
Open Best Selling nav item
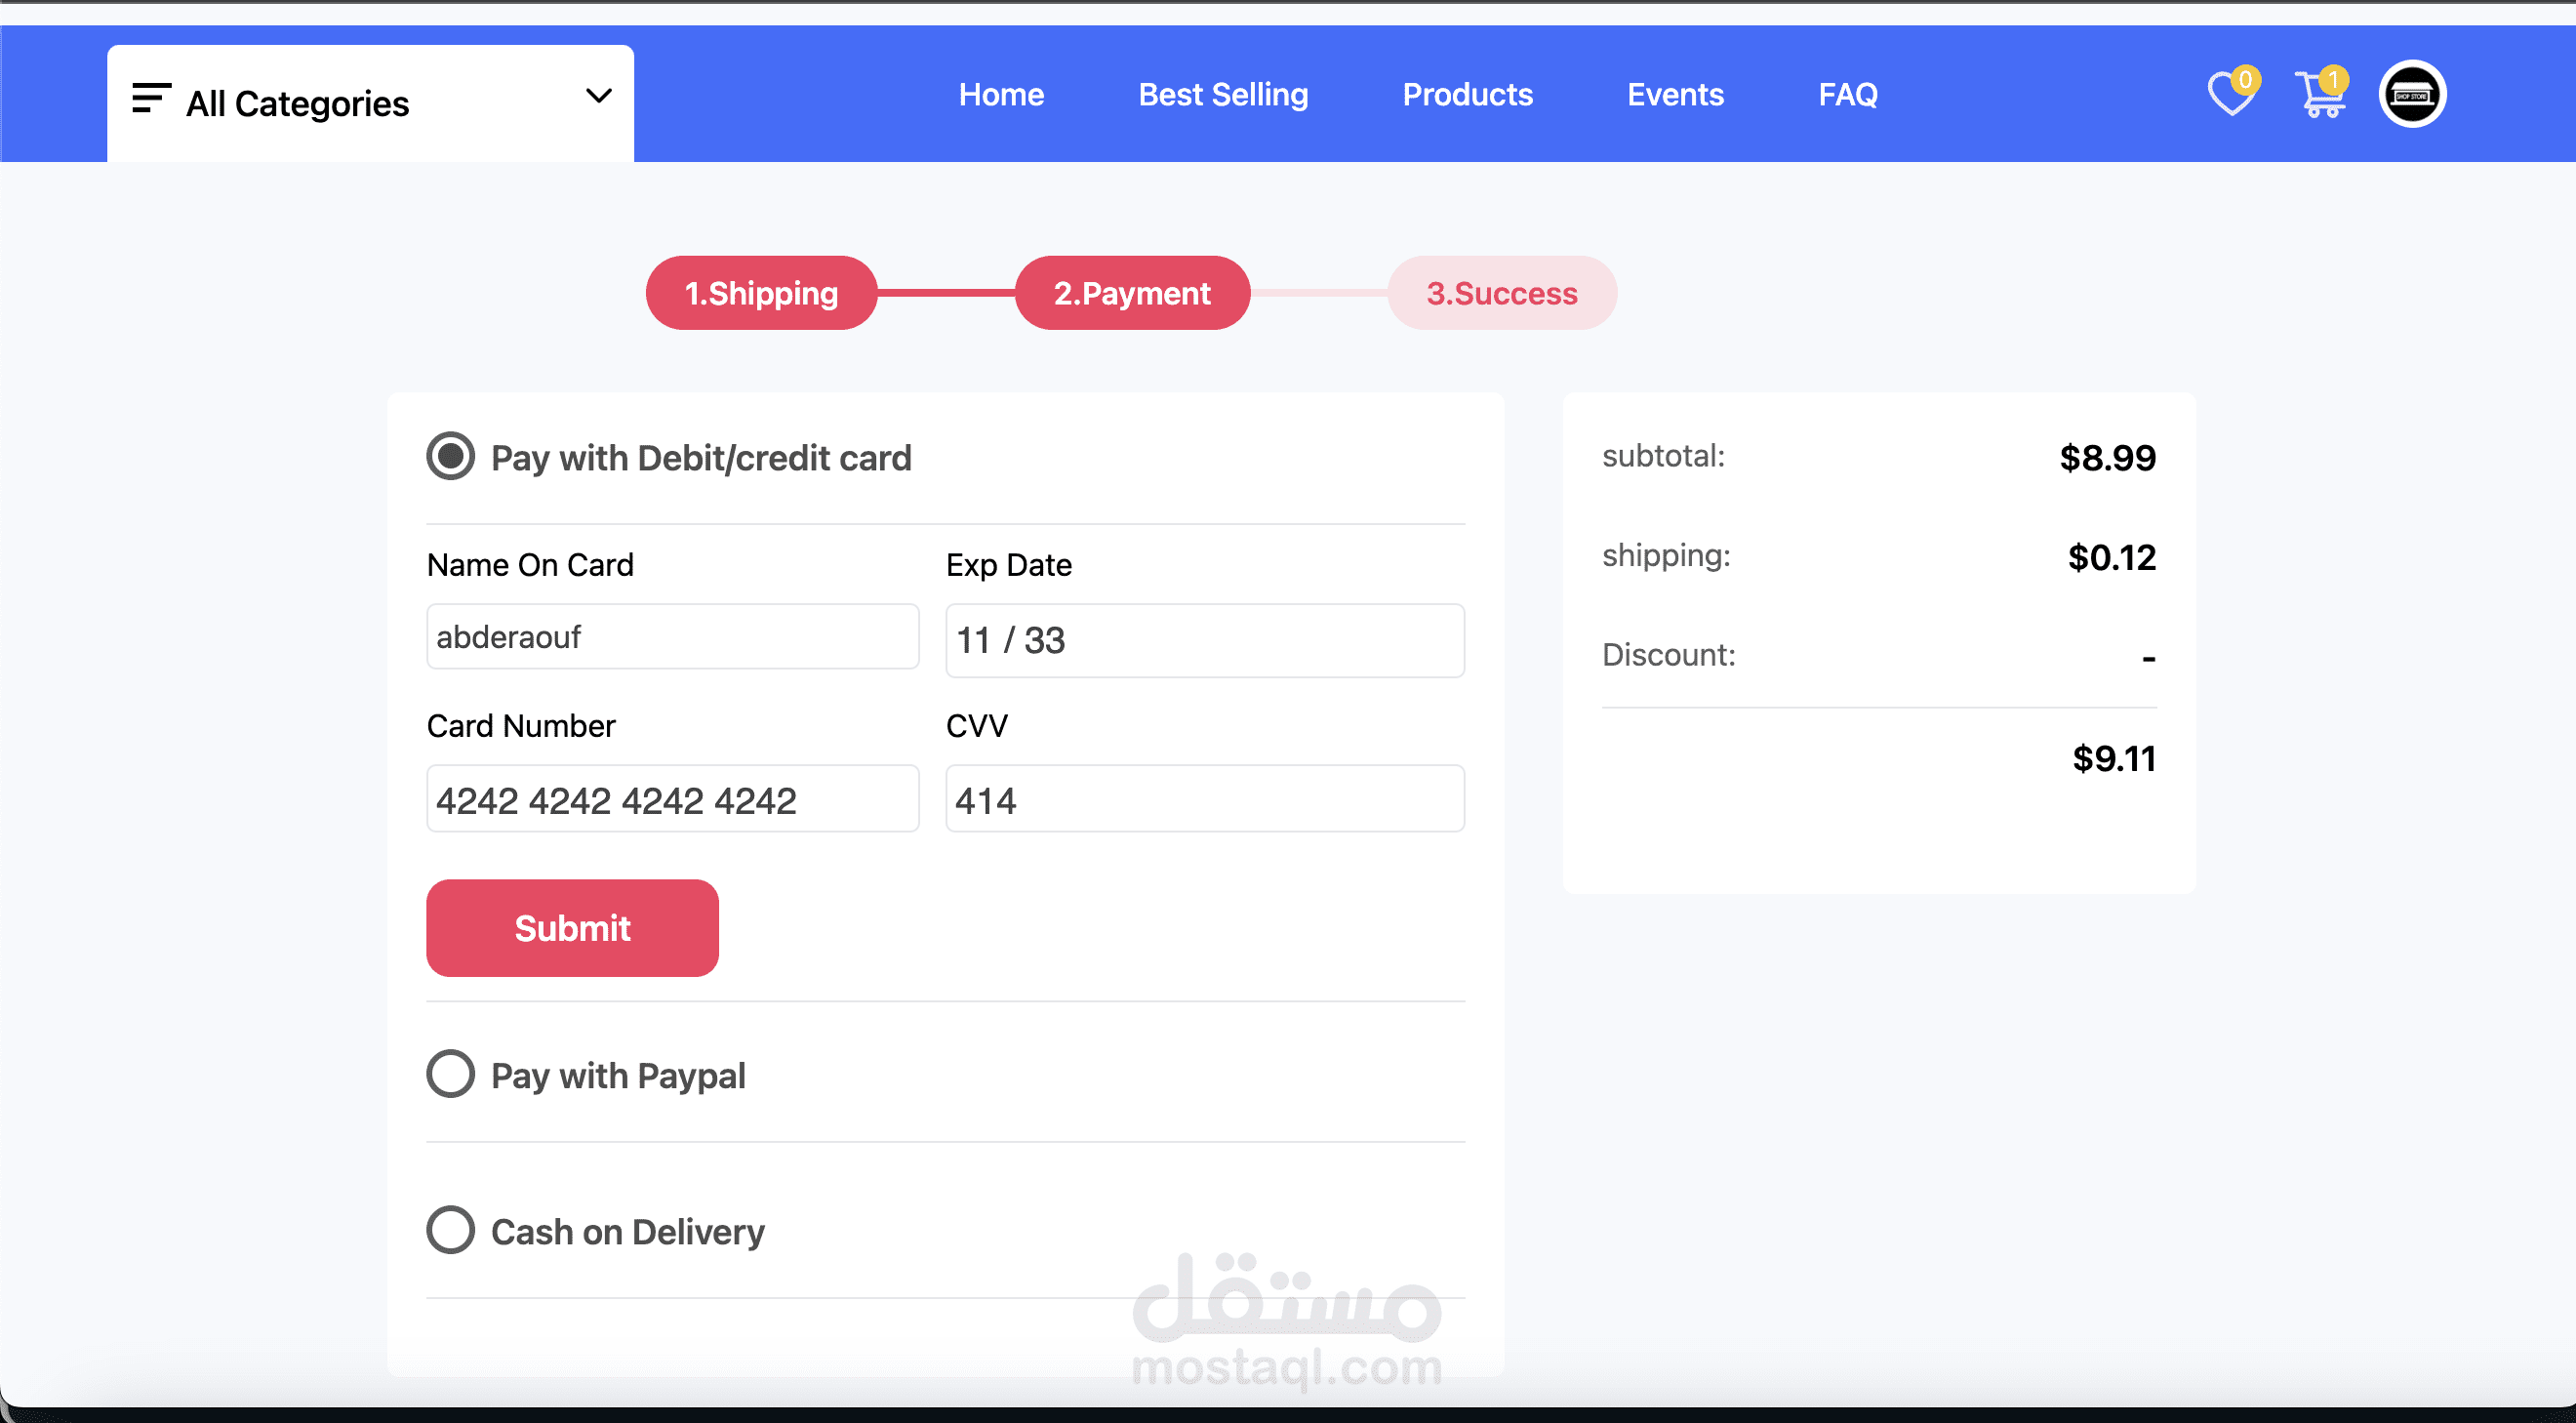[1222, 95]
